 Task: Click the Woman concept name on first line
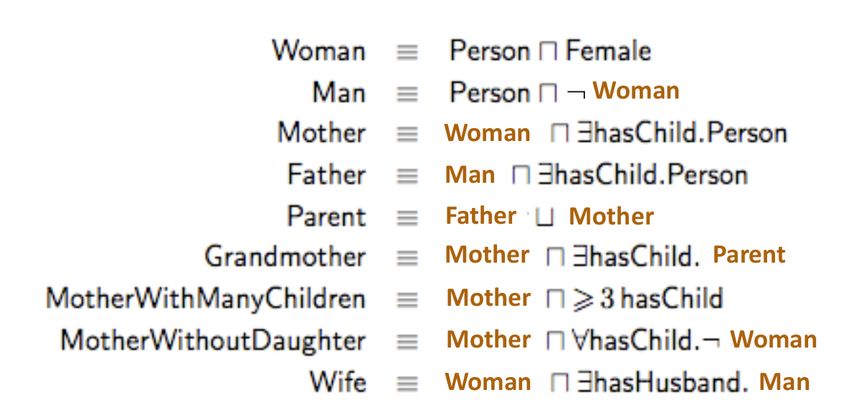(319, 51)
